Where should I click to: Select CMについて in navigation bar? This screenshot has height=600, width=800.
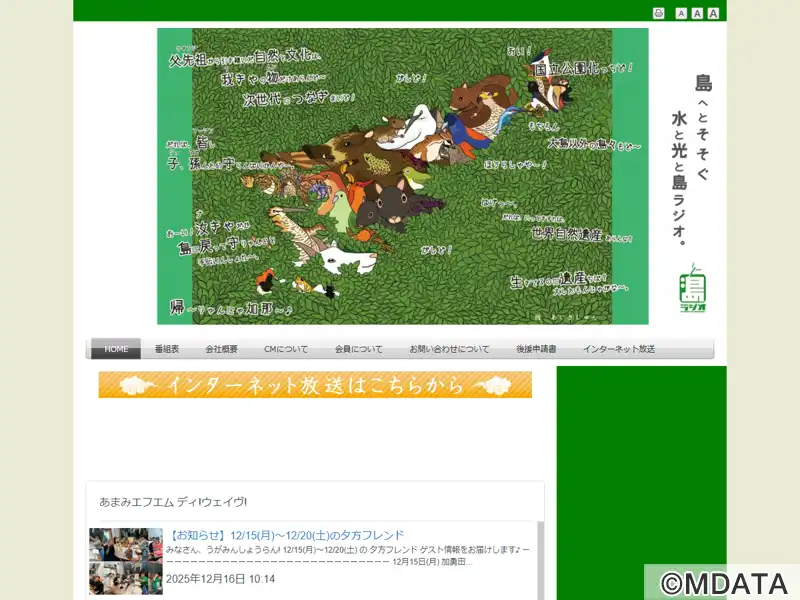pos(286,349)
